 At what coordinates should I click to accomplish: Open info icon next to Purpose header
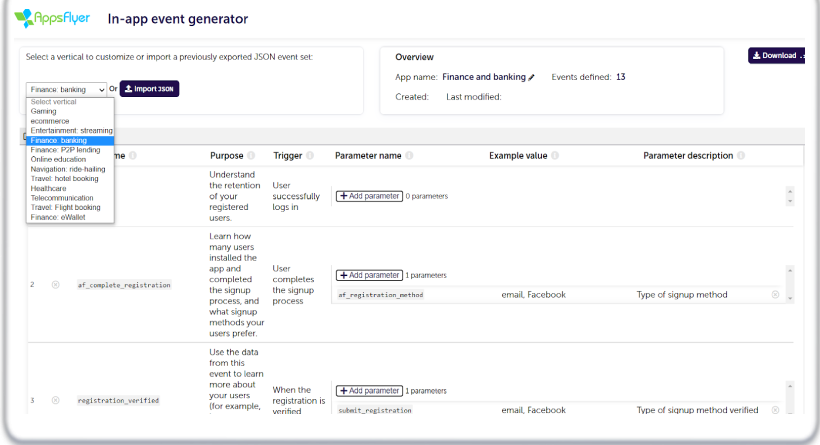point(251,155)
